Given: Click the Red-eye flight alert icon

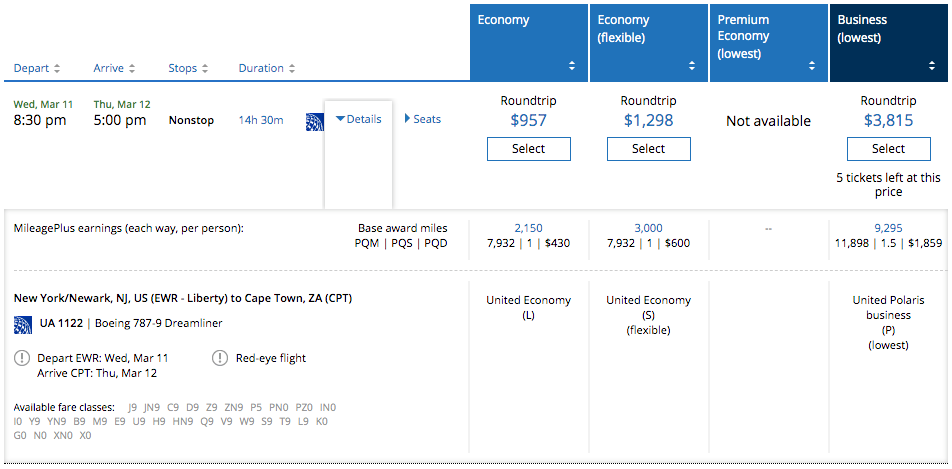Looking at the screenshot, I should pyautogui.click(x=219, y=358).
